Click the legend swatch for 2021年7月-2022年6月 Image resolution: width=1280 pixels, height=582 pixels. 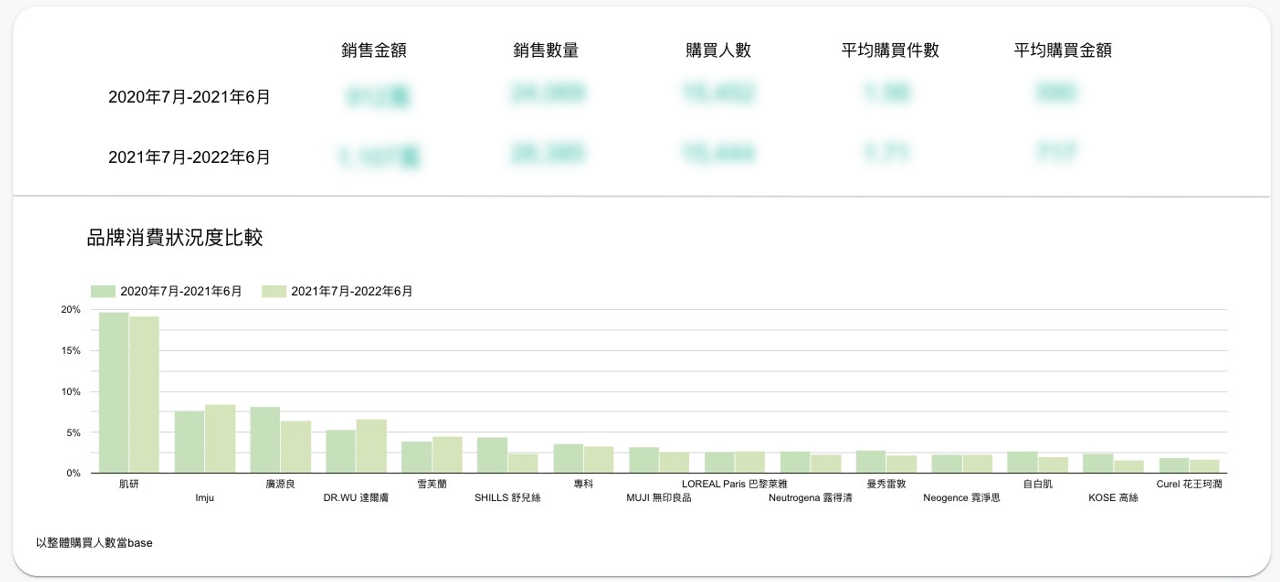point(274,291)
